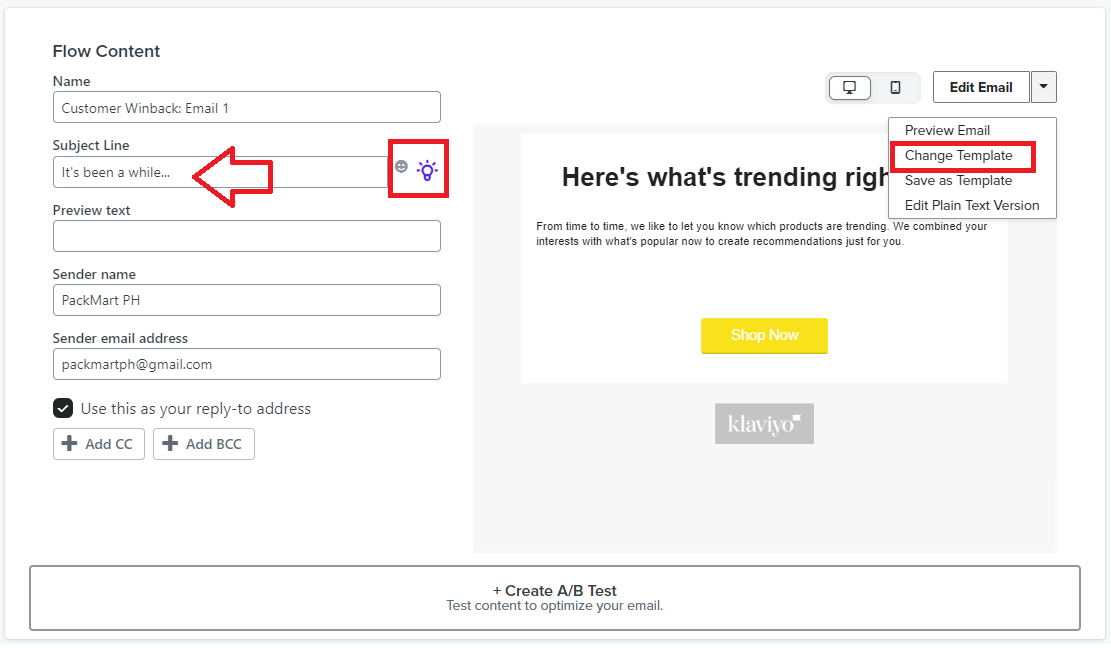The height and width of the screenshot is (648, 1111).
Task: Click the Edit Email button
Action: [981, 87]
